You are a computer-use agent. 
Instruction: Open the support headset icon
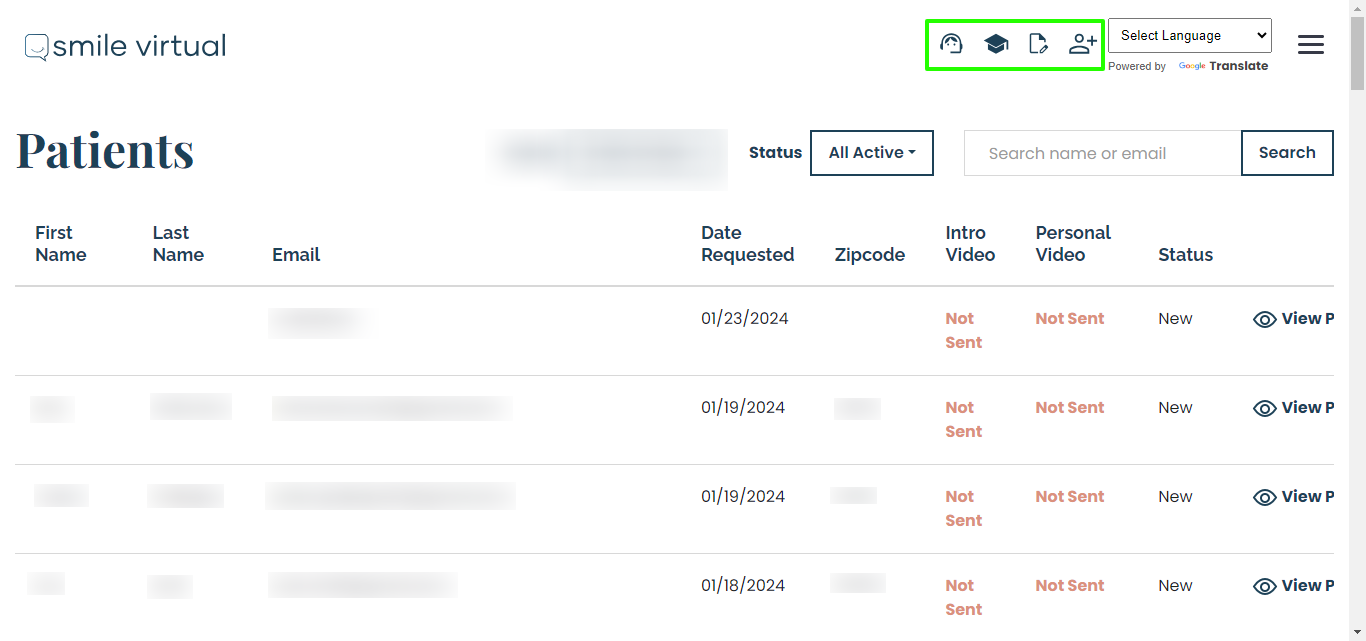[951, 44]
